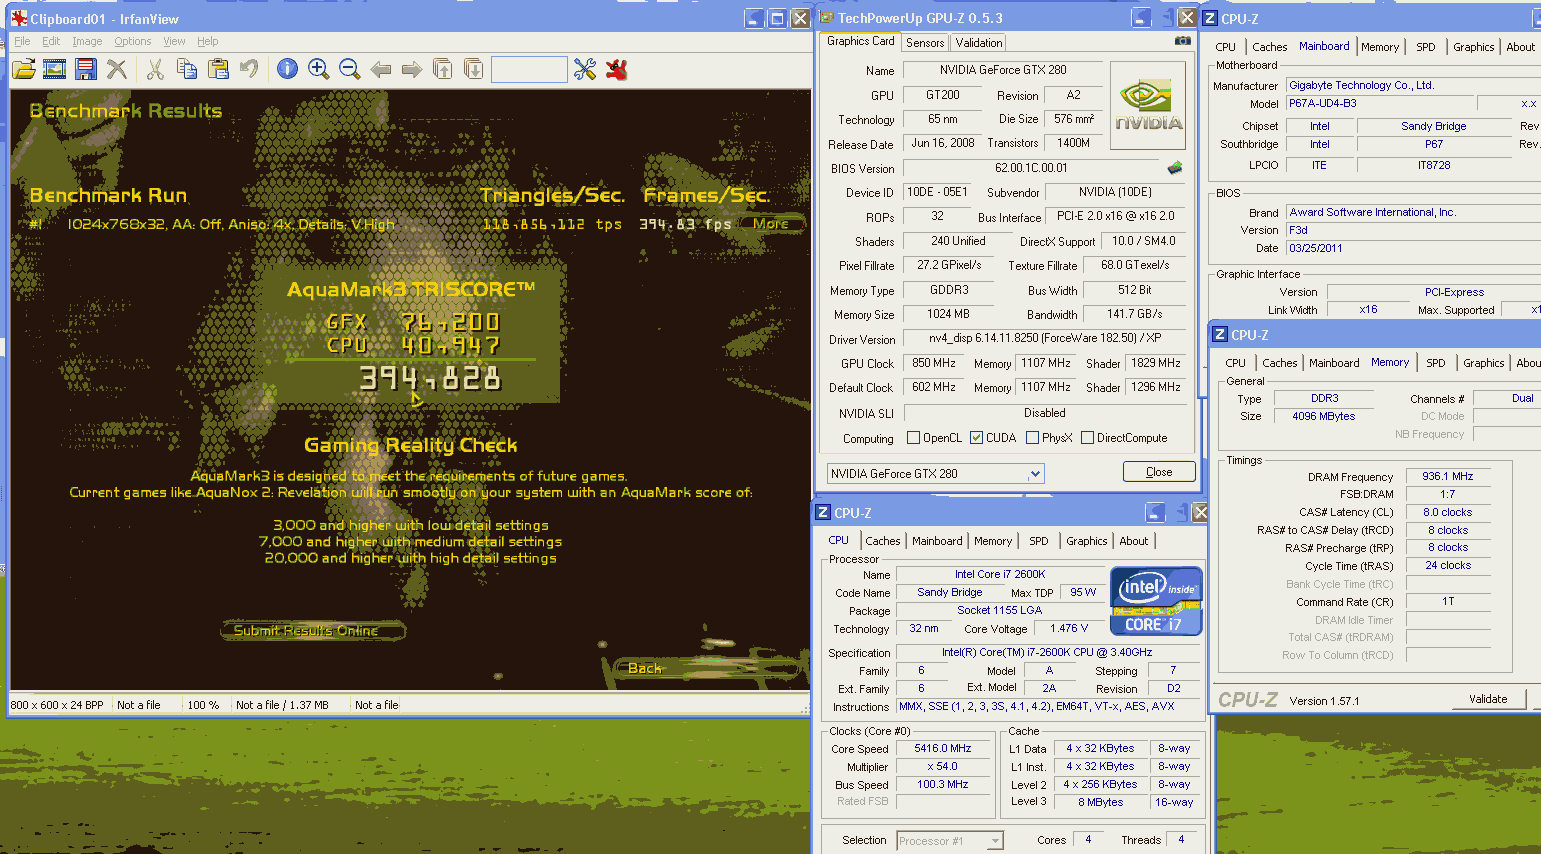Click the Intel Core i7 logo in CPU-Z

(x=1156, y=601)
